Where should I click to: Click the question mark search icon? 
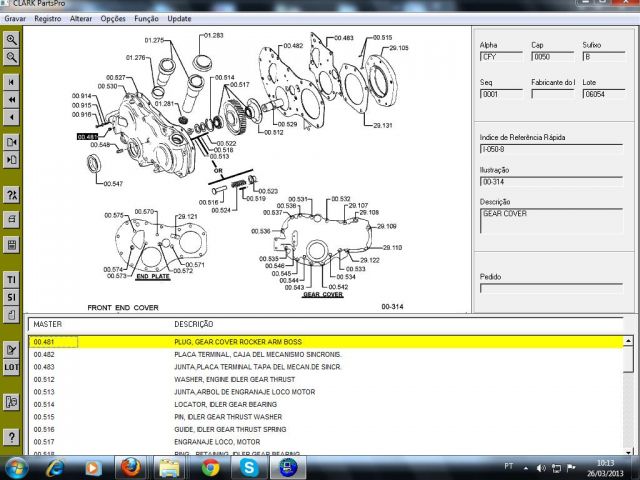(11, 195)
